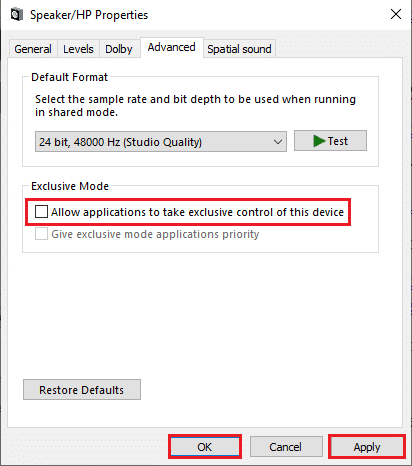Screen dimensions: 412x466
Task: Click the green play triangle on Test
Action: tap(319, 141)
